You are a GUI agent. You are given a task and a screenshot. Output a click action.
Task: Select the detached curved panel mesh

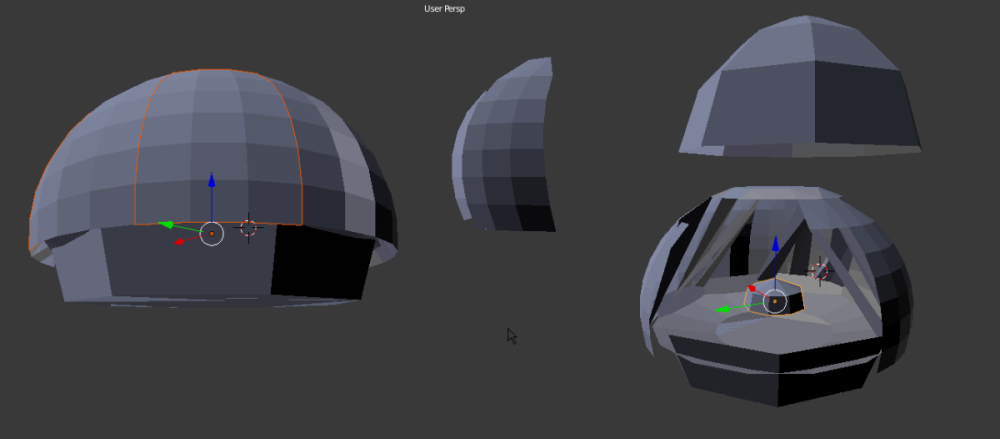pos(504,145)
